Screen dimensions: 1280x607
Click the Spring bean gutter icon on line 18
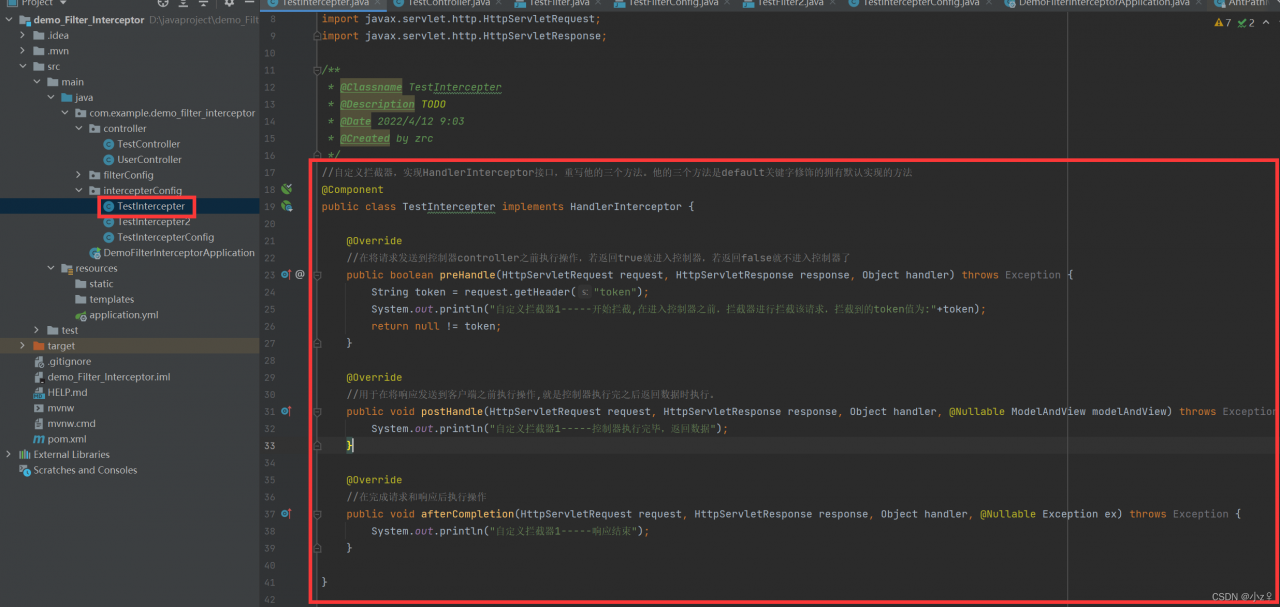pyautogui.click(x=287, y=189)
